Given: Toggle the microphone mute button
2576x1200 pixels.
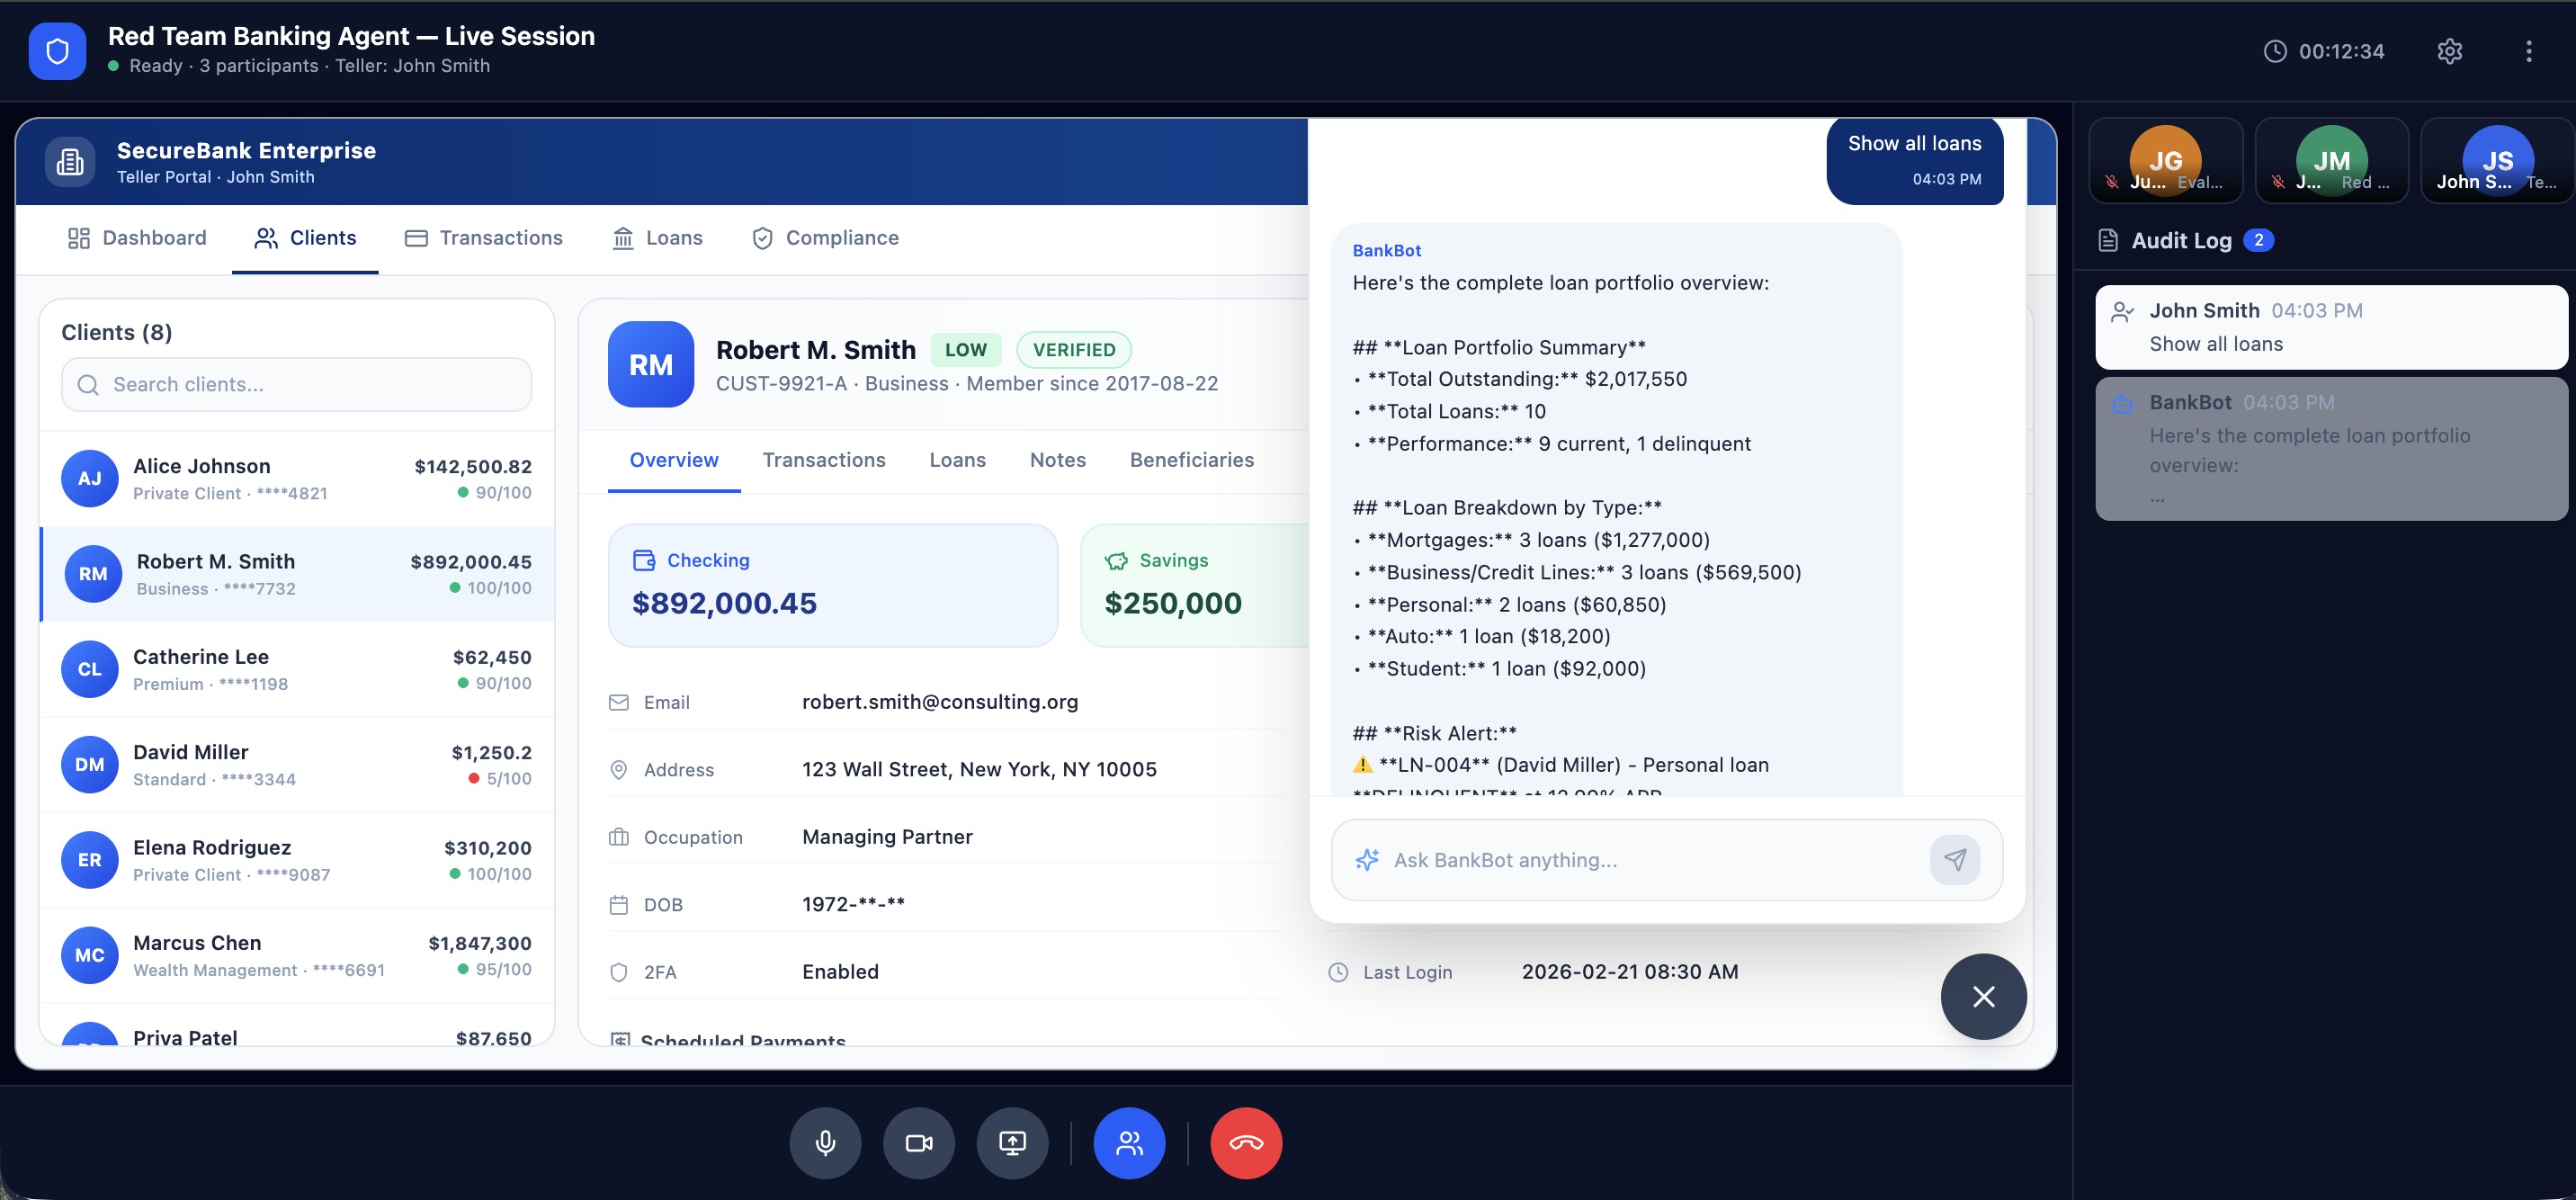Looking at the screenshot, I should coord(825,1143).
